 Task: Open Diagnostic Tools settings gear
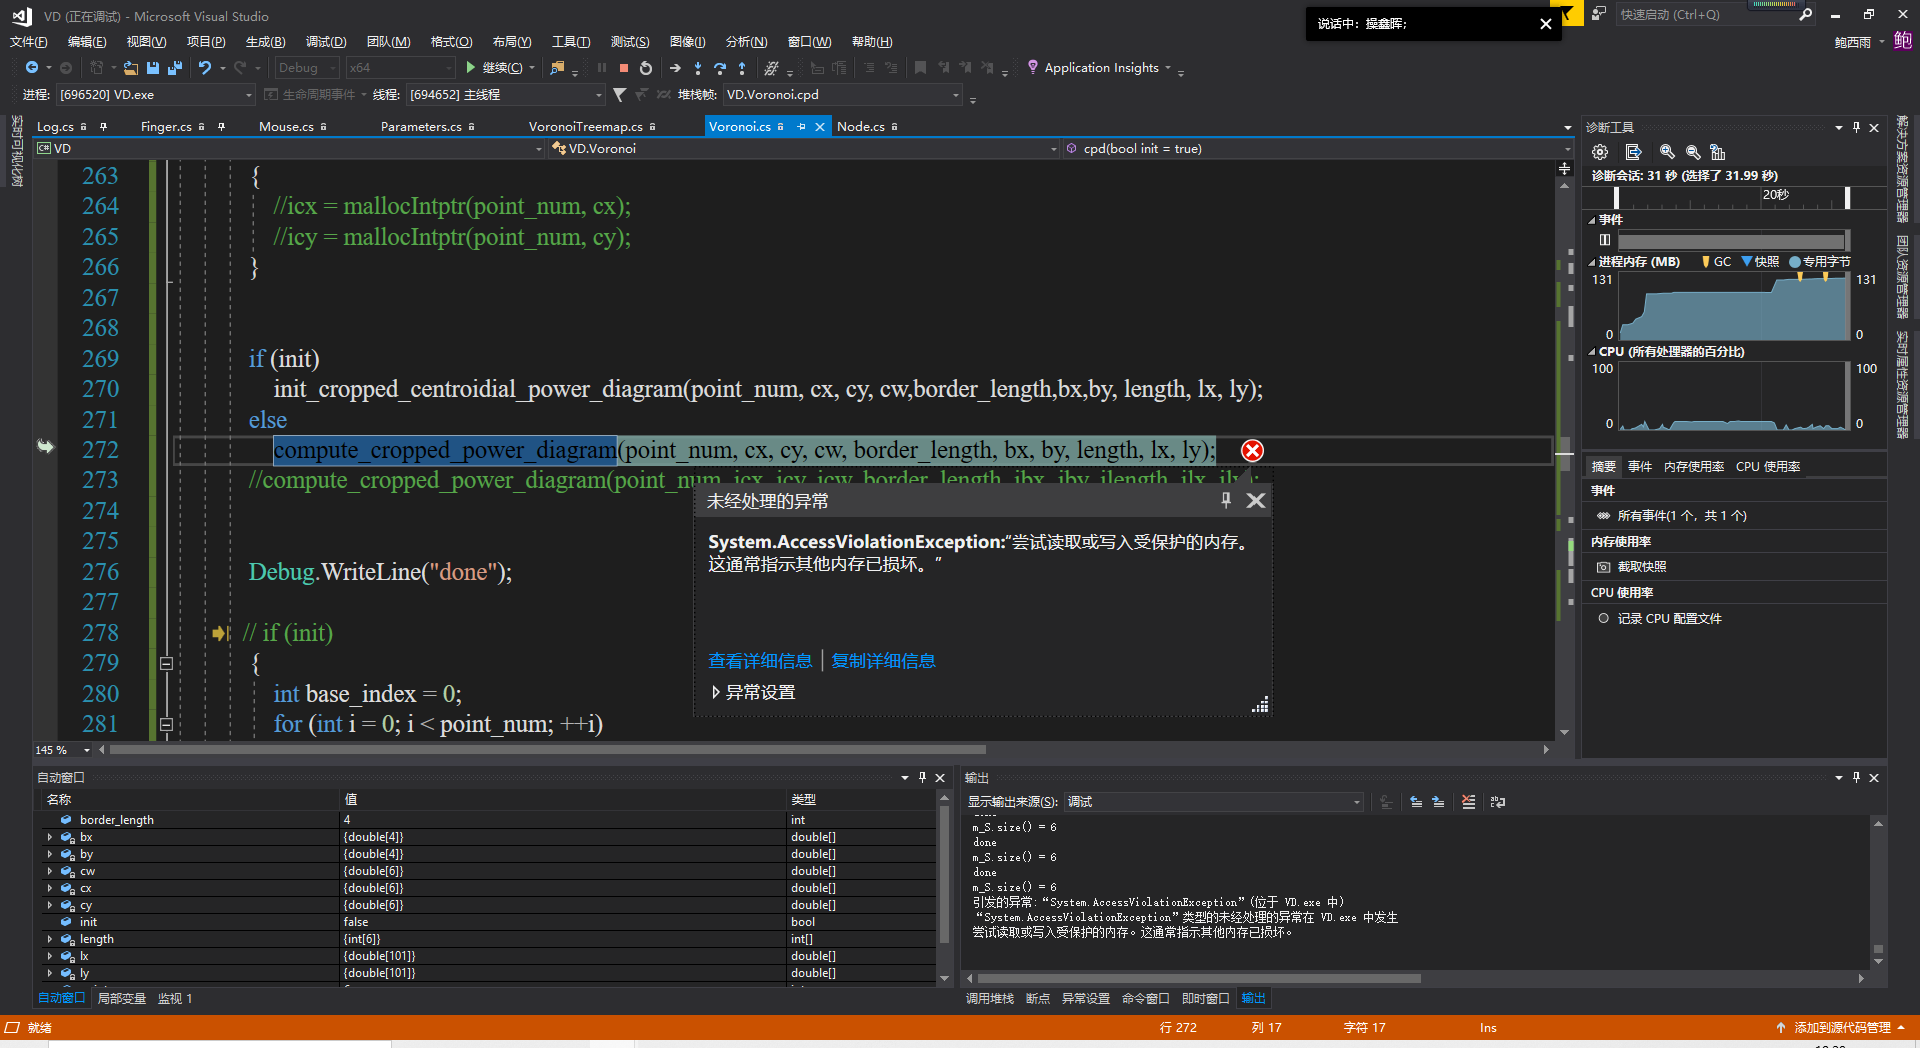click(1600, 151)
